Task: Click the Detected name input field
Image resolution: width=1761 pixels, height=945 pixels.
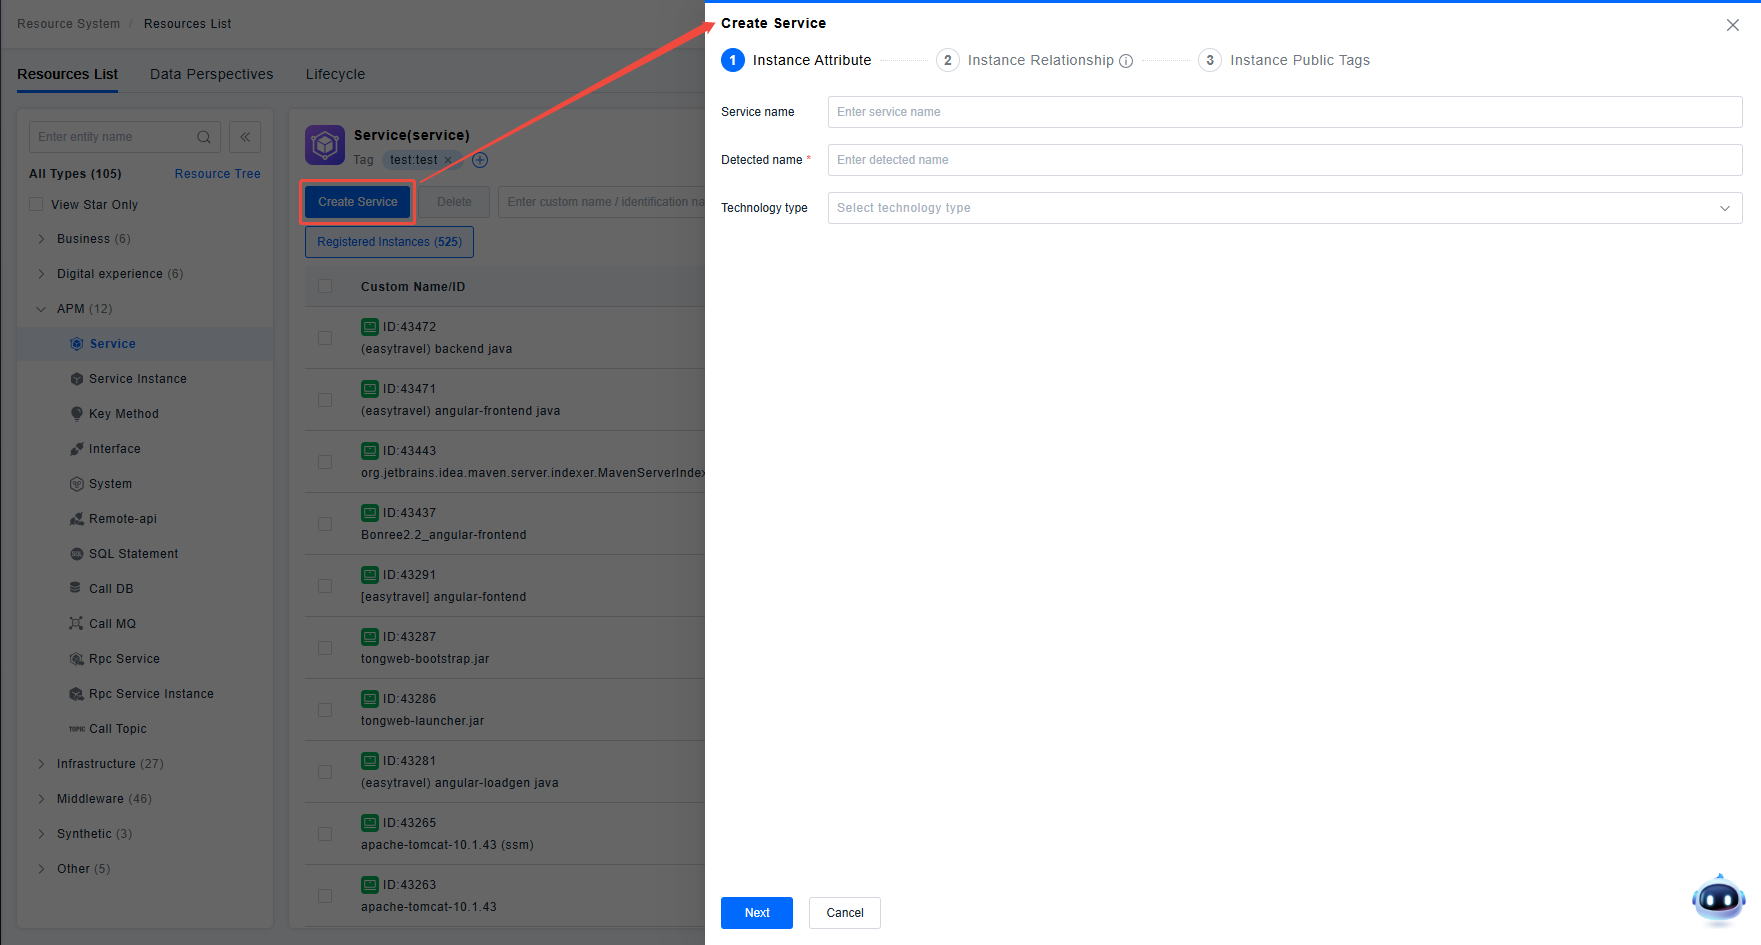Action: click(1284, 160)
